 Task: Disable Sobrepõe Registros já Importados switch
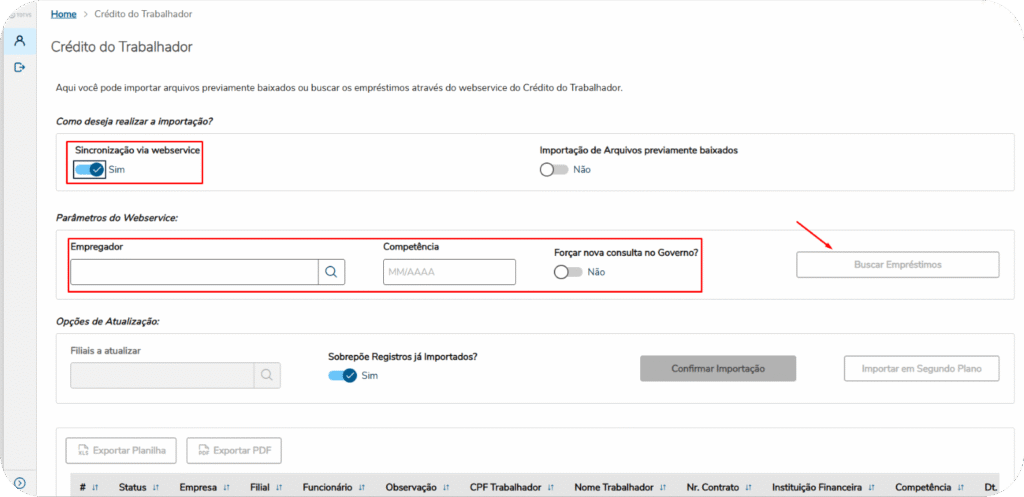[x=342, y=376]
